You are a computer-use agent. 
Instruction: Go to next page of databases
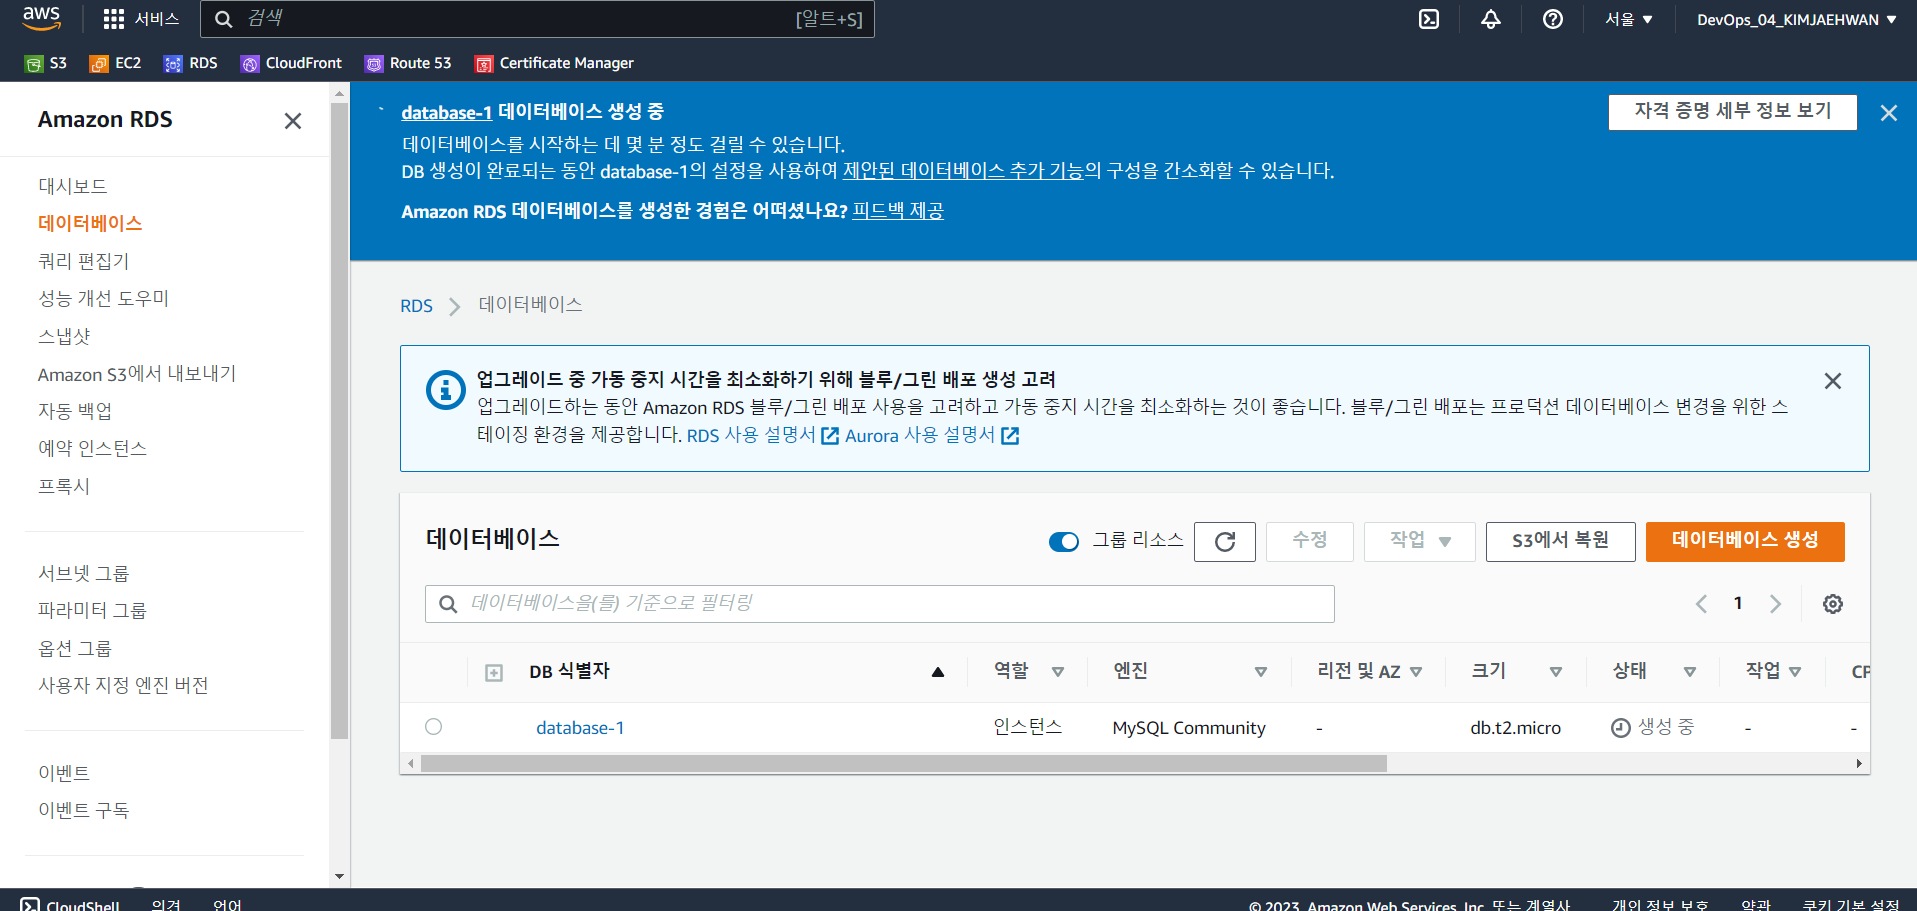coord(1776,604)
